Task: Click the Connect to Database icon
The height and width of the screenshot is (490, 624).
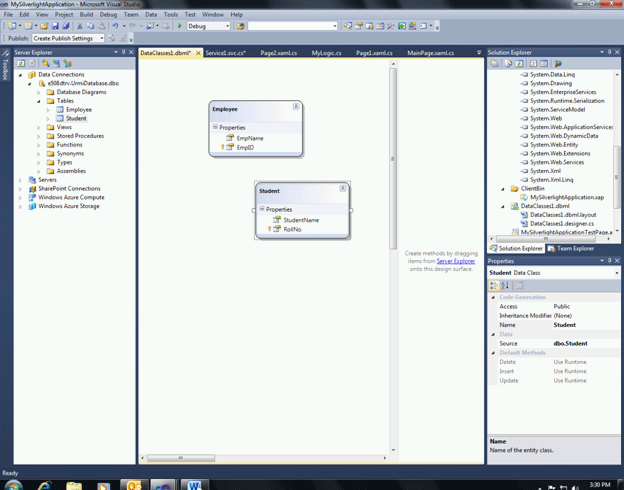Action: [x=46, y=63]
